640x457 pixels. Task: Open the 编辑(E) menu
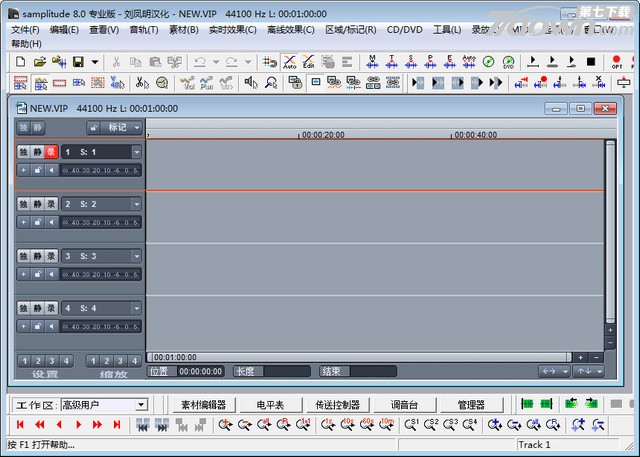click(x=64, y=30)
